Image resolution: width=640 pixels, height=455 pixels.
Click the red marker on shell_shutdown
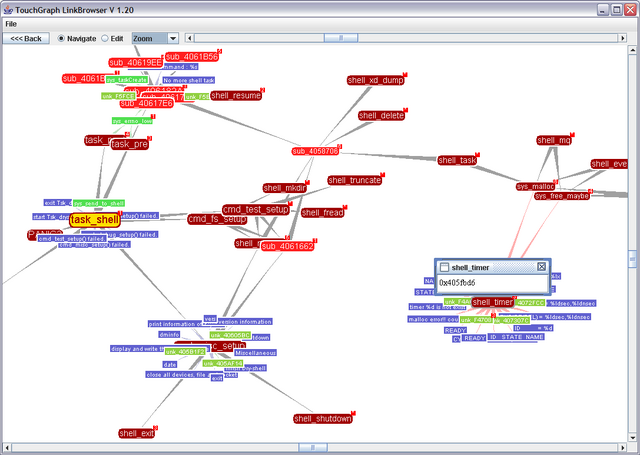pos(353,413)
